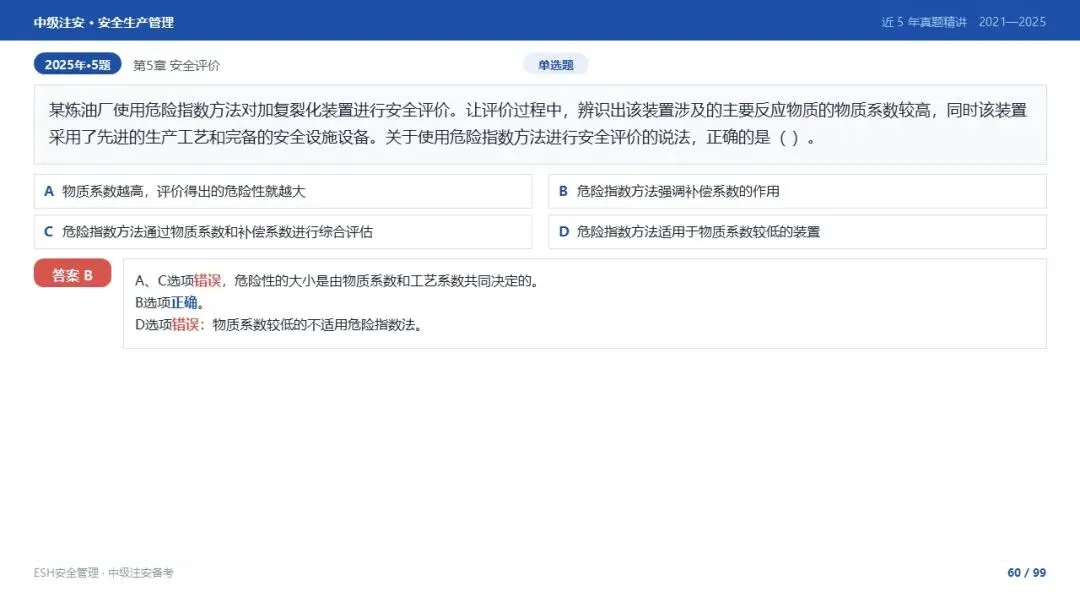Click the 单选题 tag
This screenshot has height=608, width=1080.
click(x=555, y=65)
